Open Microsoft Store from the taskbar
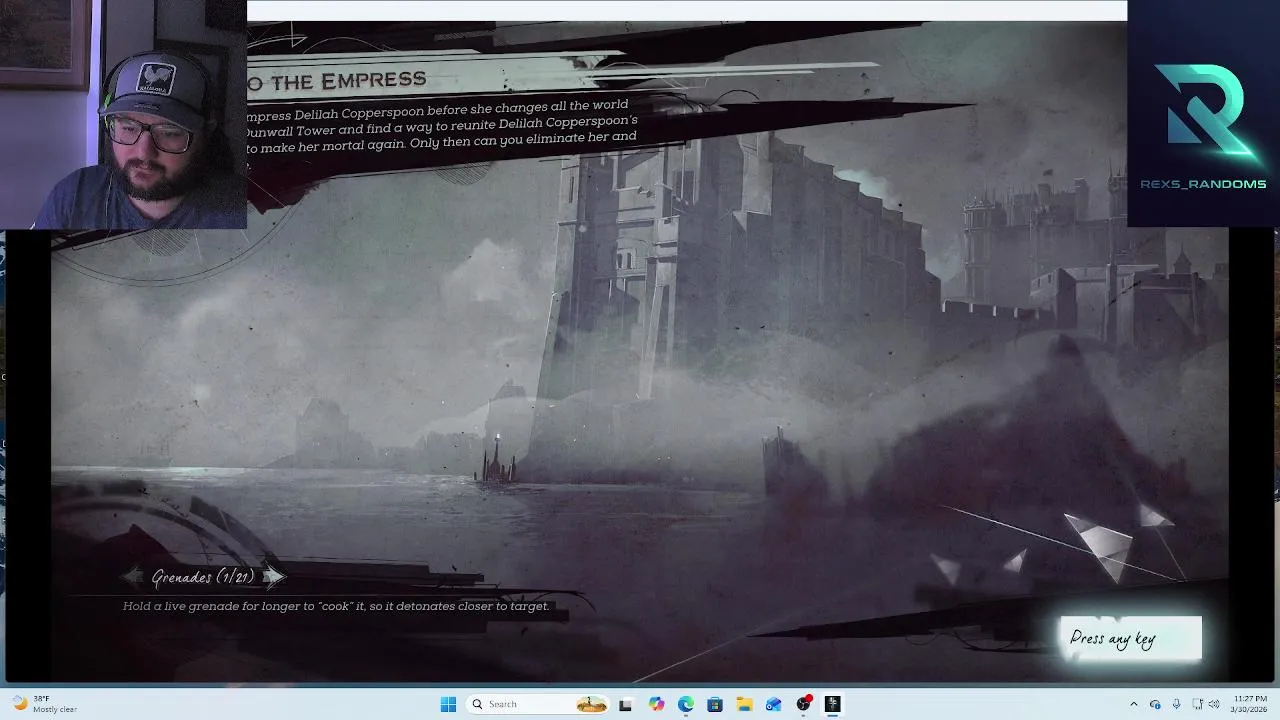 715,704
